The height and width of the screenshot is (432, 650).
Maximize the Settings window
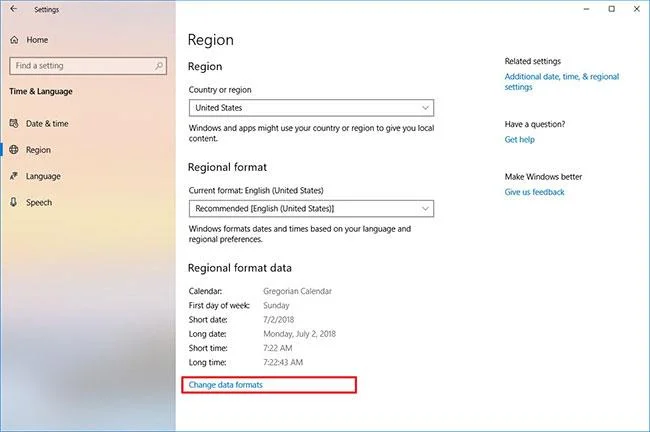click(x=611, y=9)
